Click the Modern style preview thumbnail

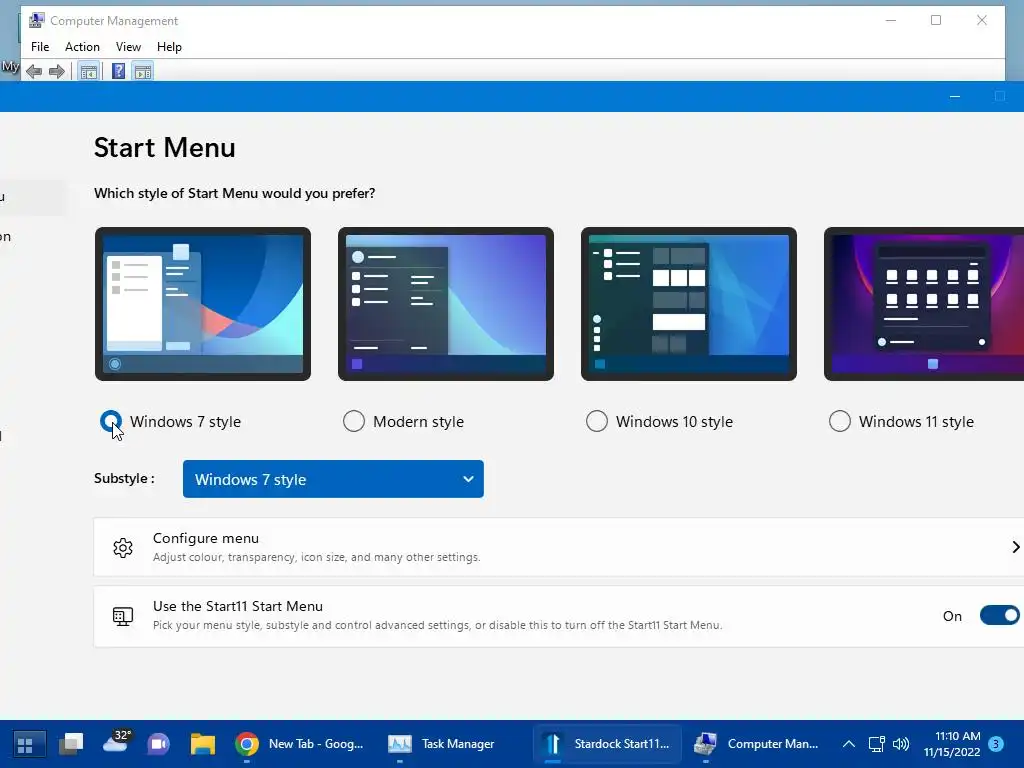[445, 304]
